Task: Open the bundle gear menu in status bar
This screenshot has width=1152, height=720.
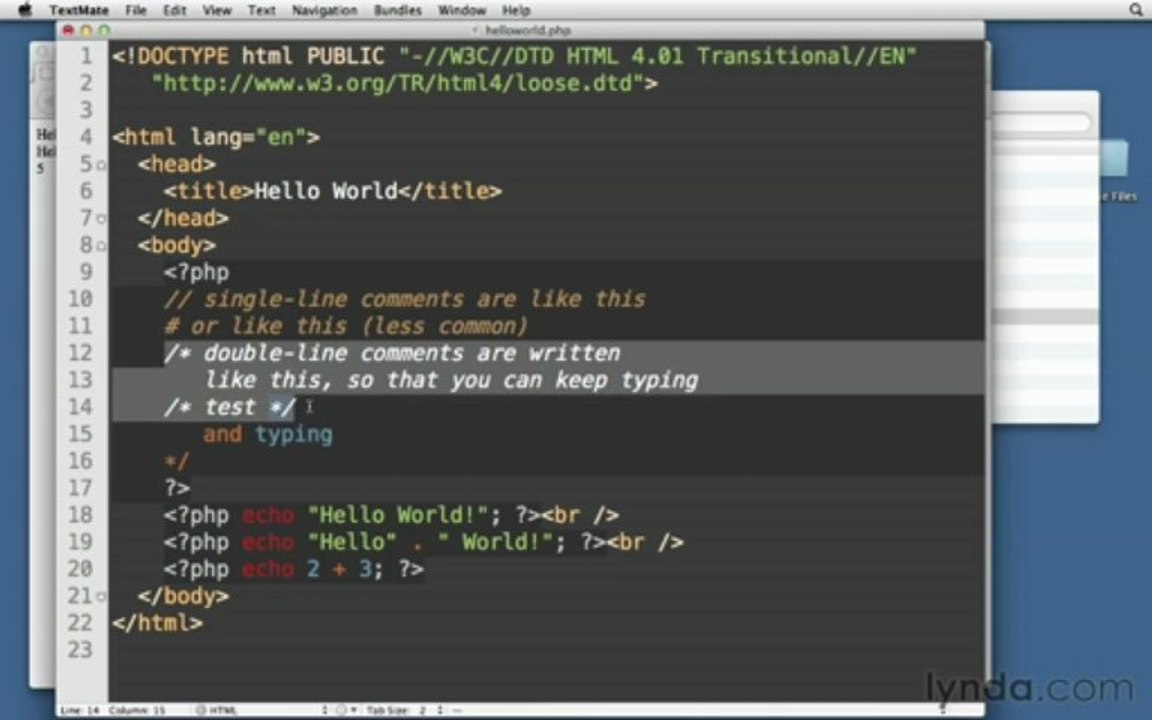Action: click(345, 710)
